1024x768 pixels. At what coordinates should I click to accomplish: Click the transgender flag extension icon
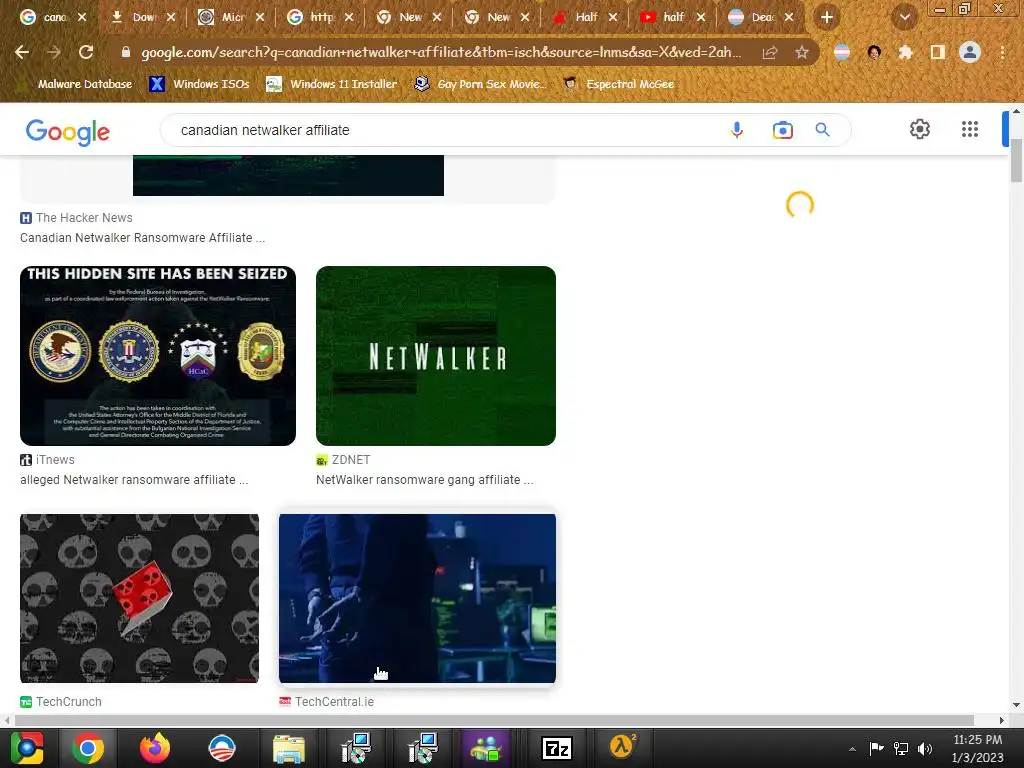click(842, 52)
